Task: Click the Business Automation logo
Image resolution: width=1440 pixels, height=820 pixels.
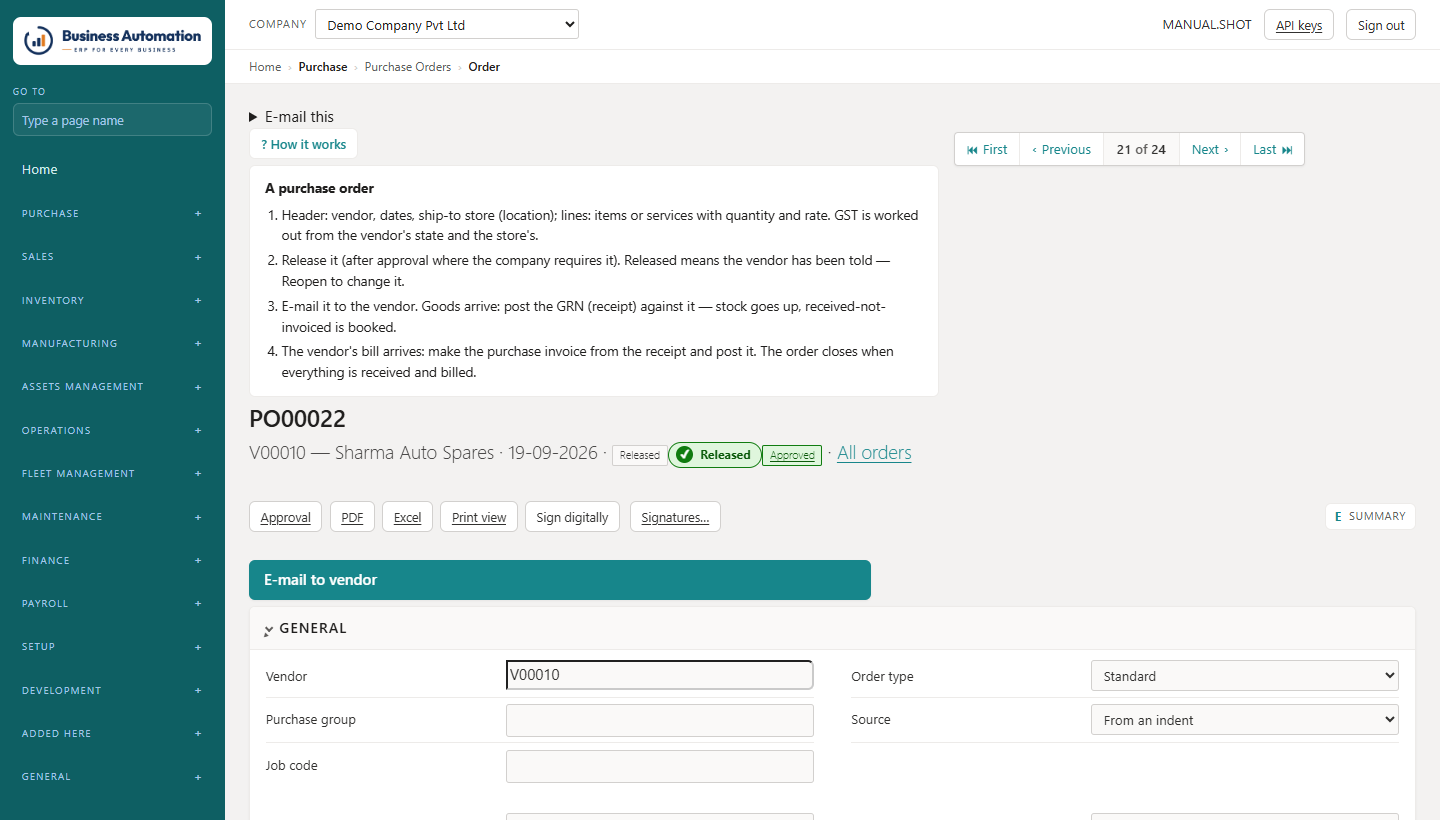Action: point(112,41)
